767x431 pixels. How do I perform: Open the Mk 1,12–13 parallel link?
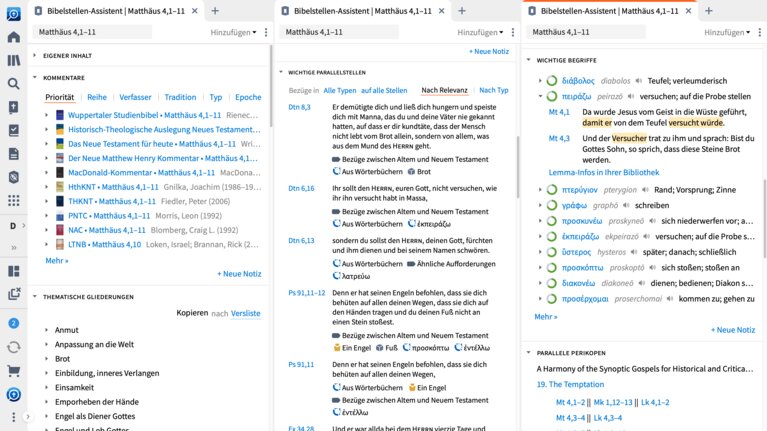coord(613,402)
